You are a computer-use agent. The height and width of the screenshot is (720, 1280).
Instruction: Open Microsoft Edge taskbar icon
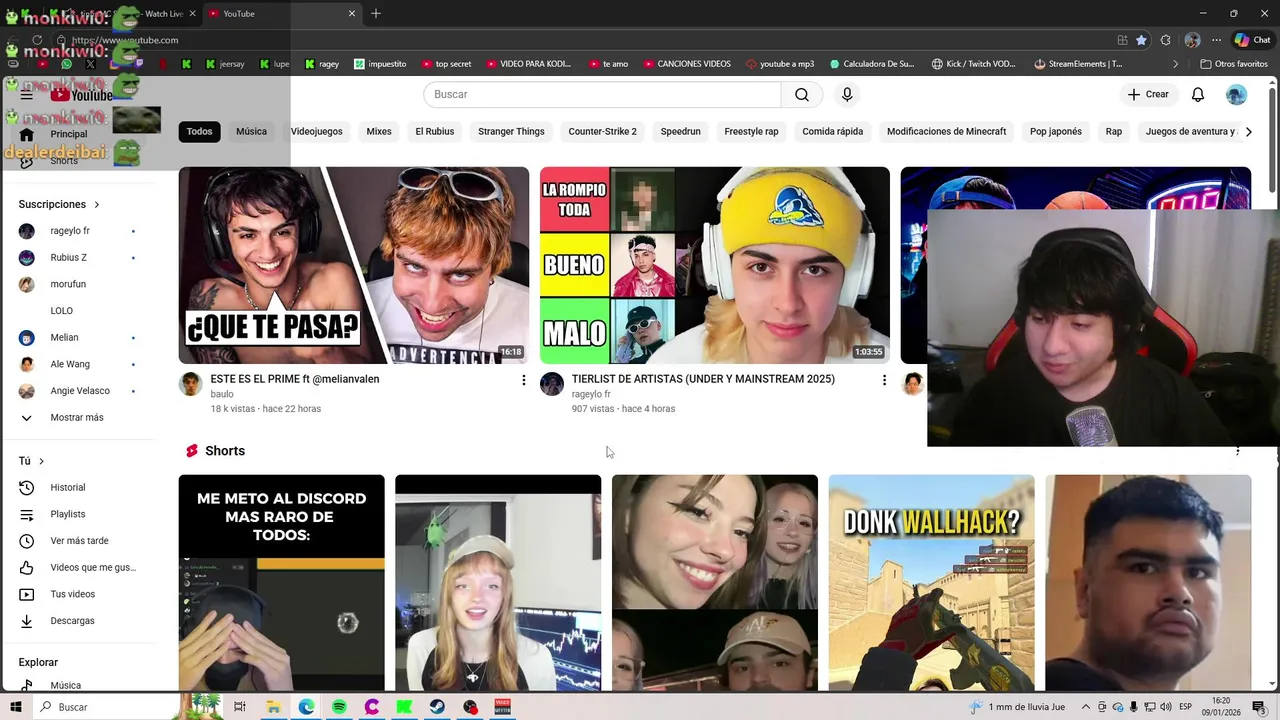(x=306, y=707)
